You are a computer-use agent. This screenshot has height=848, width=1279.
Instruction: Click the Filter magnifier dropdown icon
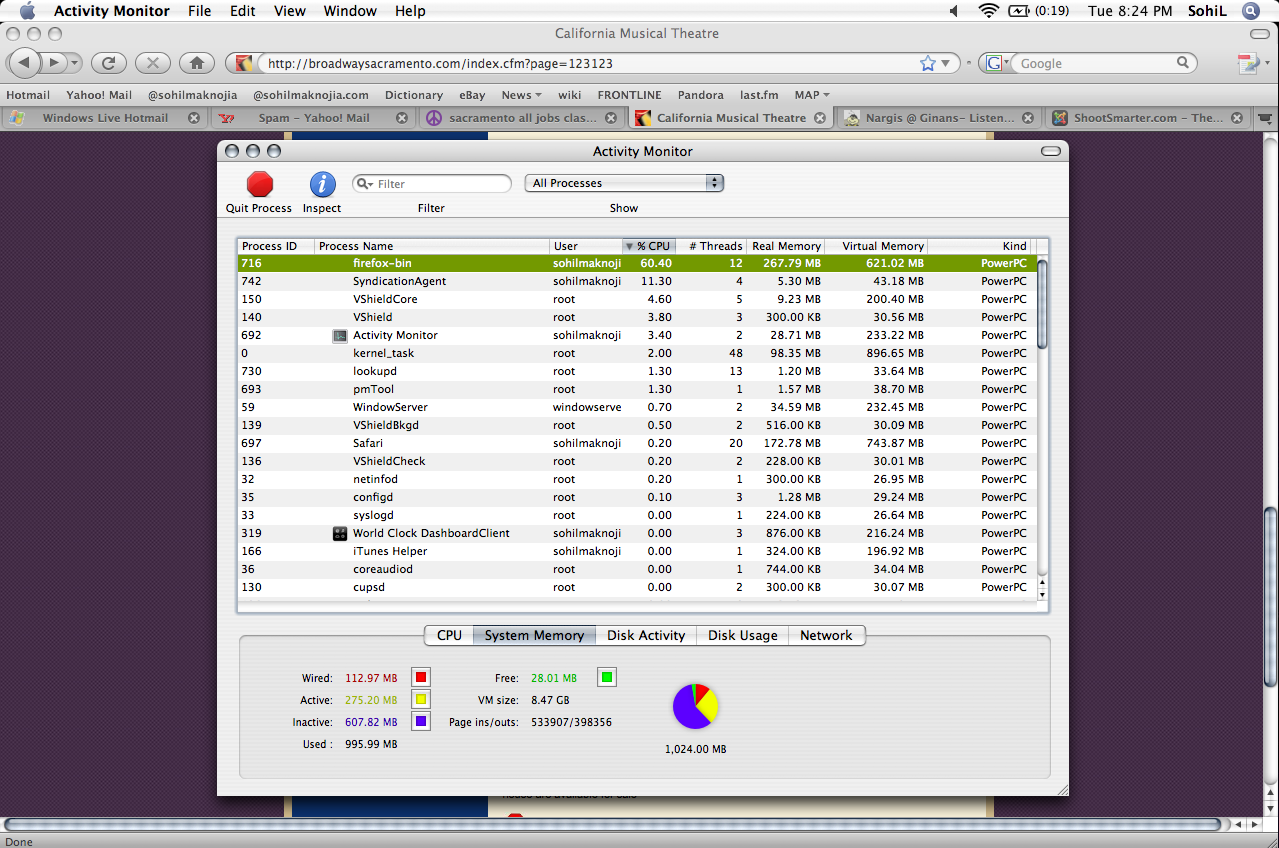(x=366, y=184)
